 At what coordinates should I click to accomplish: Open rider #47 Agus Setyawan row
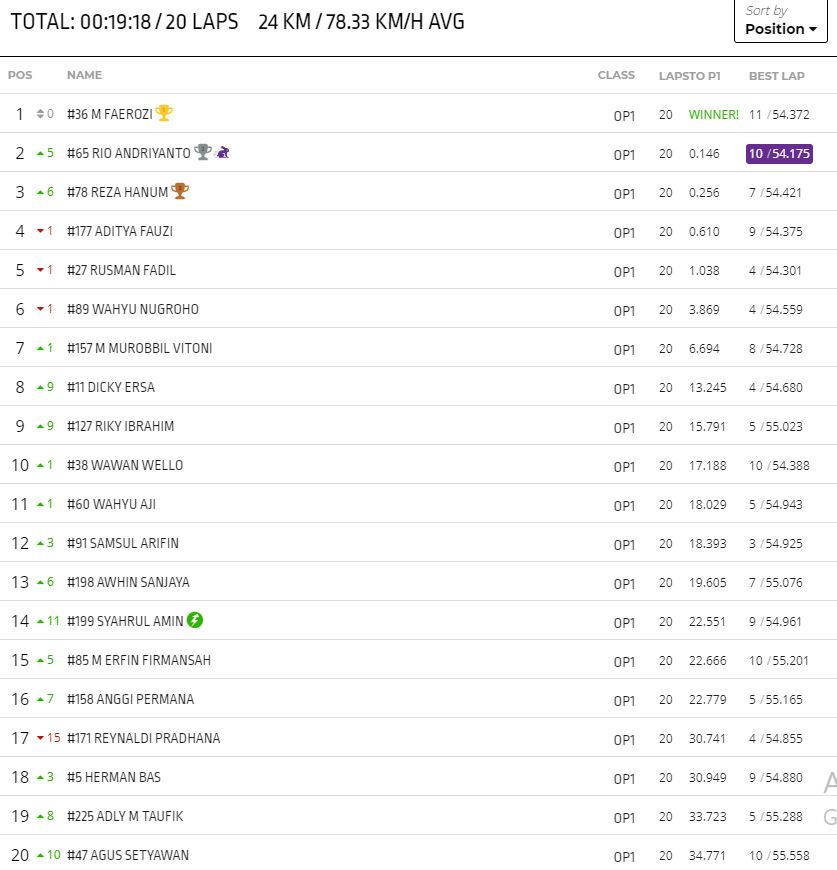[x=127, y=855]
